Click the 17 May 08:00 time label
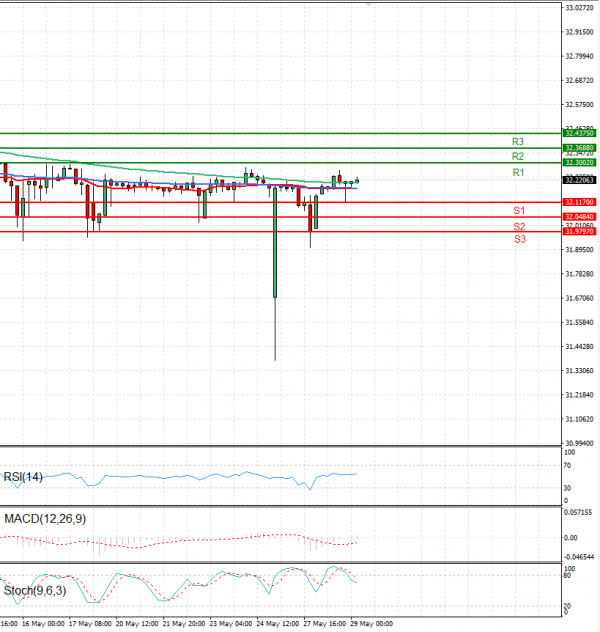This screenshot has width=600, height=632. 90,624
